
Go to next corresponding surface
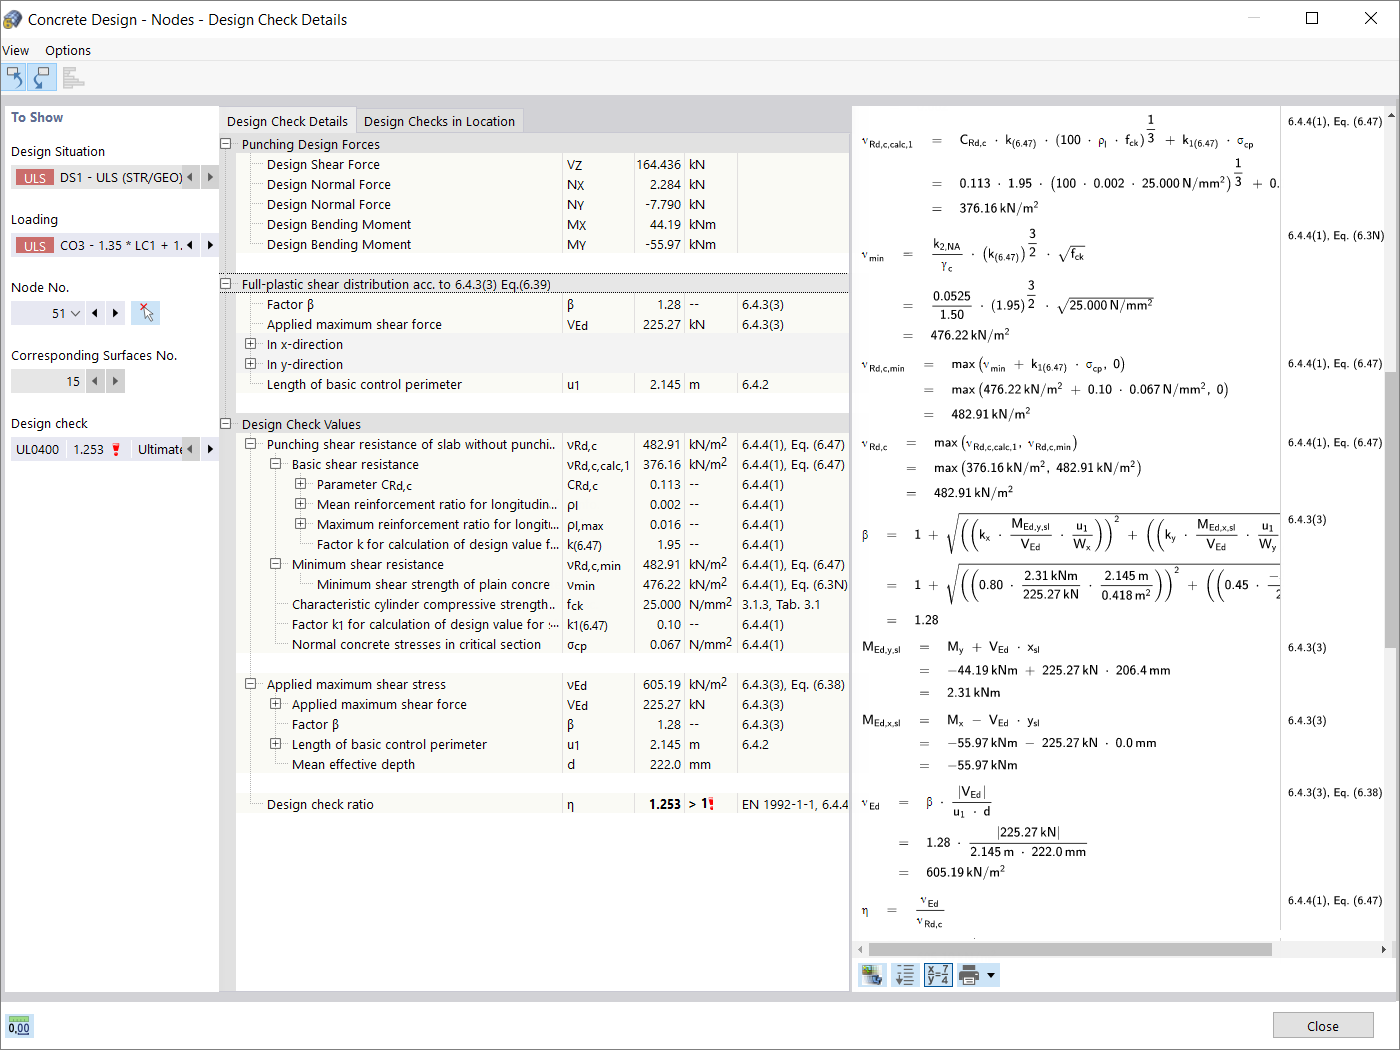pyautogui.click(x=116, y=381)
